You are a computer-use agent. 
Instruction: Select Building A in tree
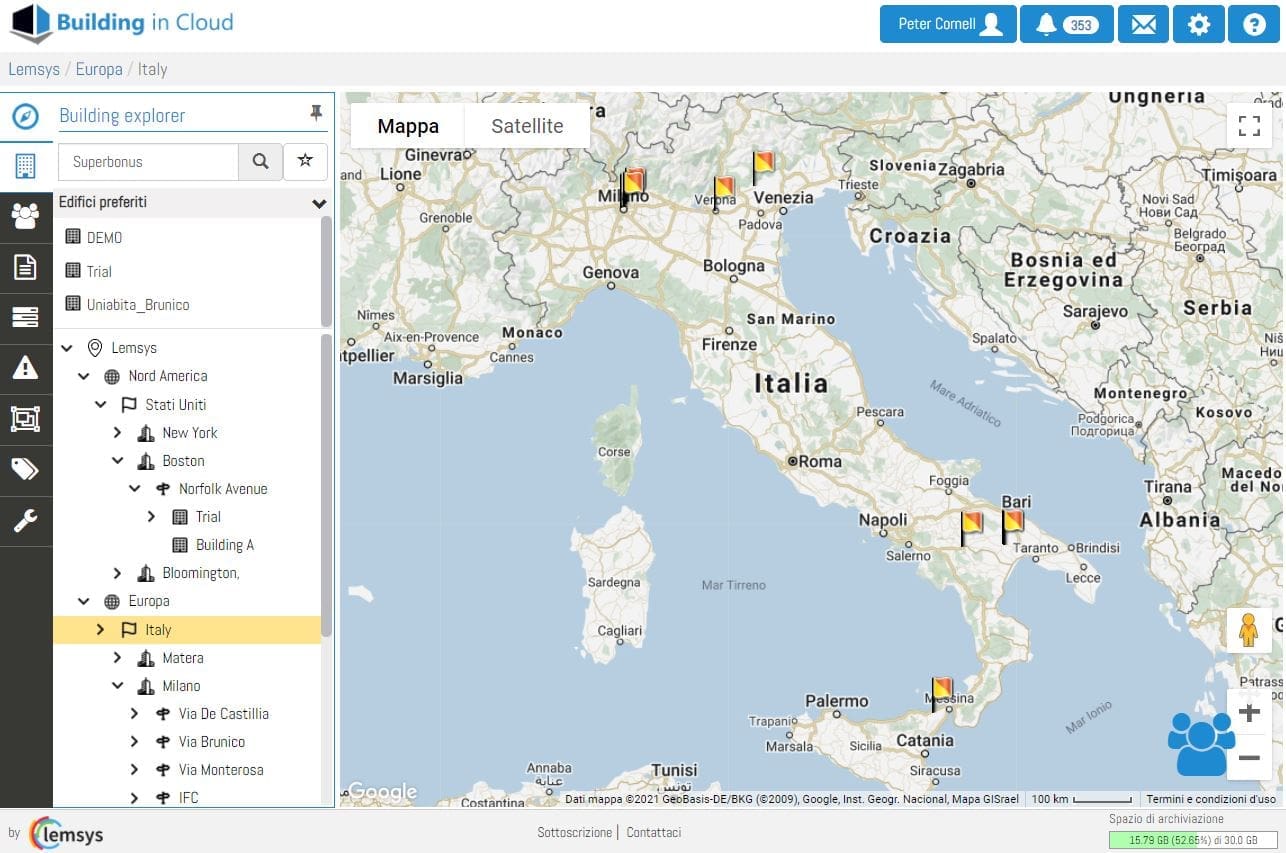(x=225, y=545)
